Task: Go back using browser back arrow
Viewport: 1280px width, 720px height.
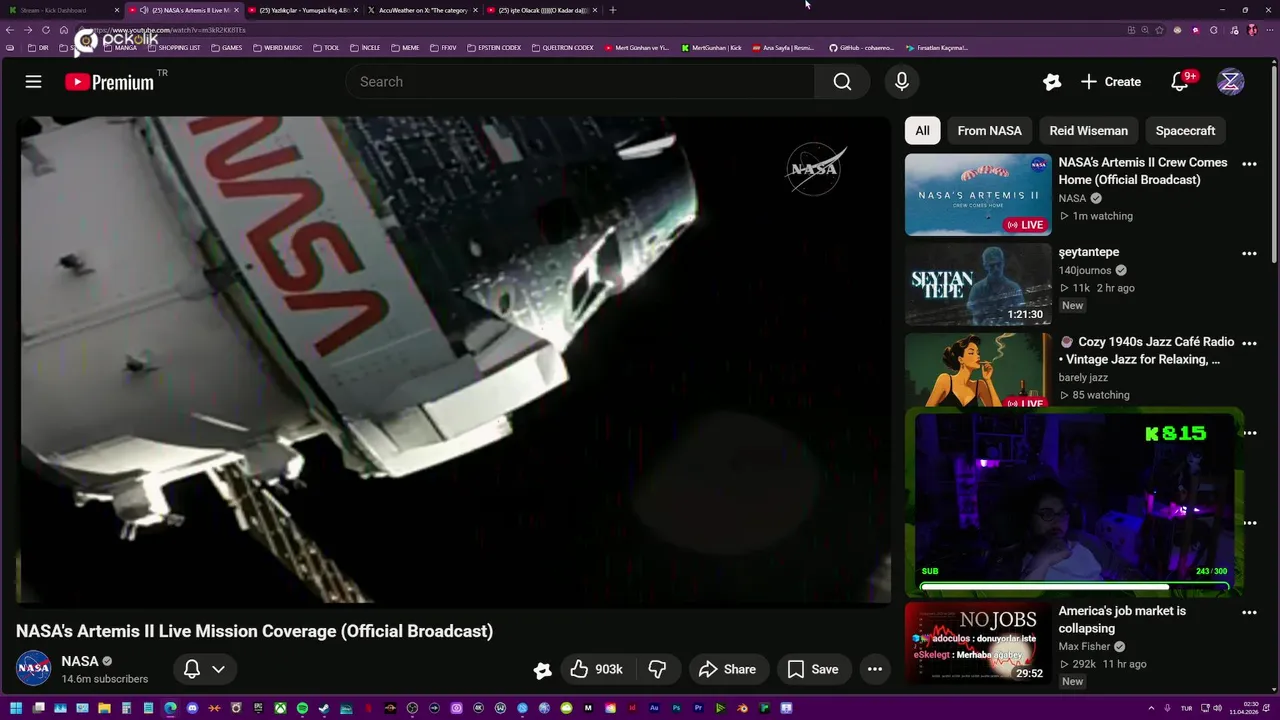Action: [12, 30]
